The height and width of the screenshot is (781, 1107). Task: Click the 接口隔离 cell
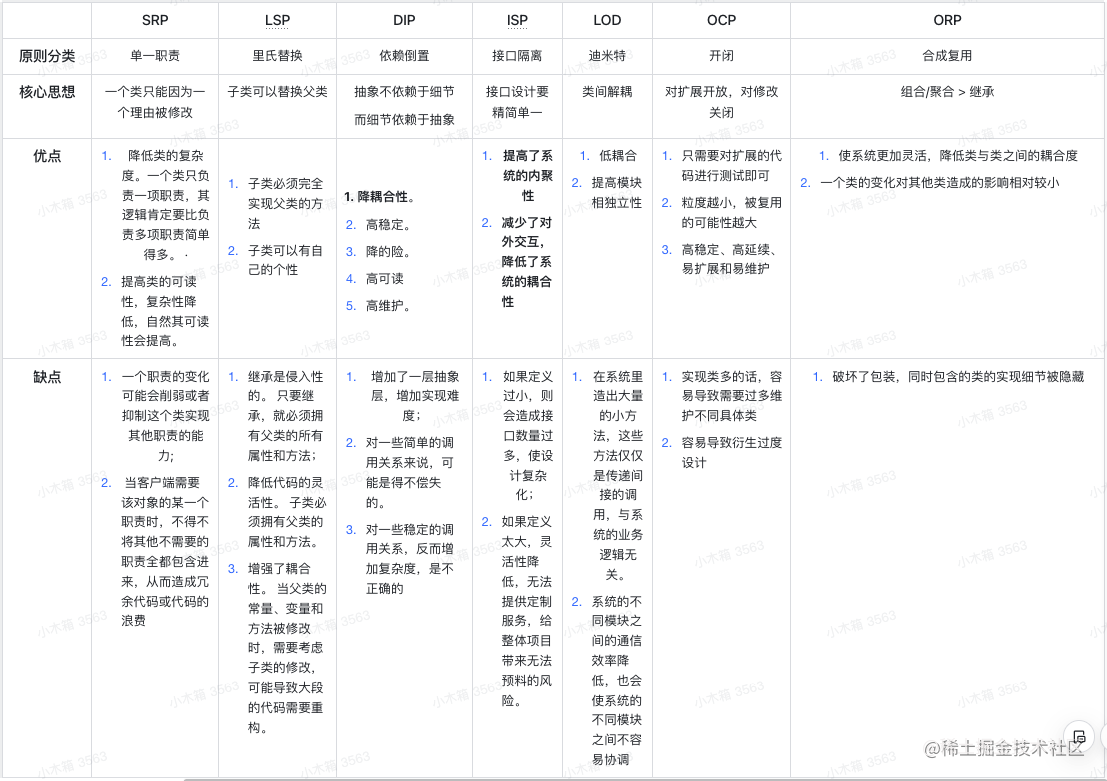(x=517, y=56)
